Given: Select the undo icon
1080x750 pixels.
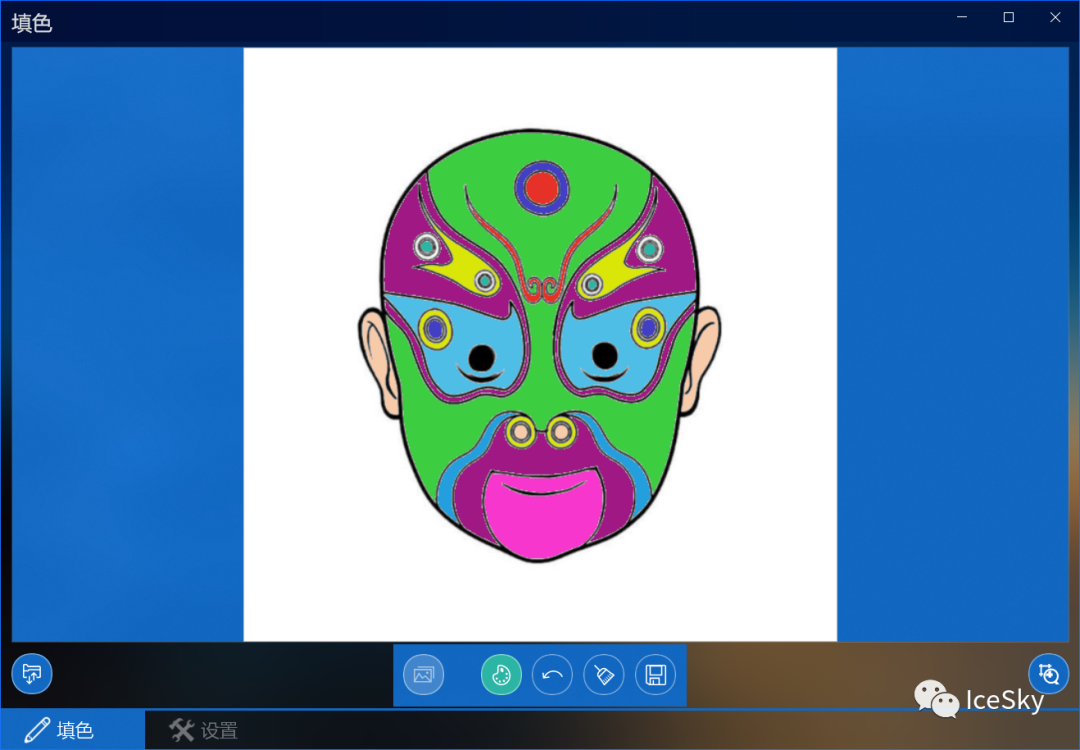Looking at the screenshot, I should tap(552, 675).
